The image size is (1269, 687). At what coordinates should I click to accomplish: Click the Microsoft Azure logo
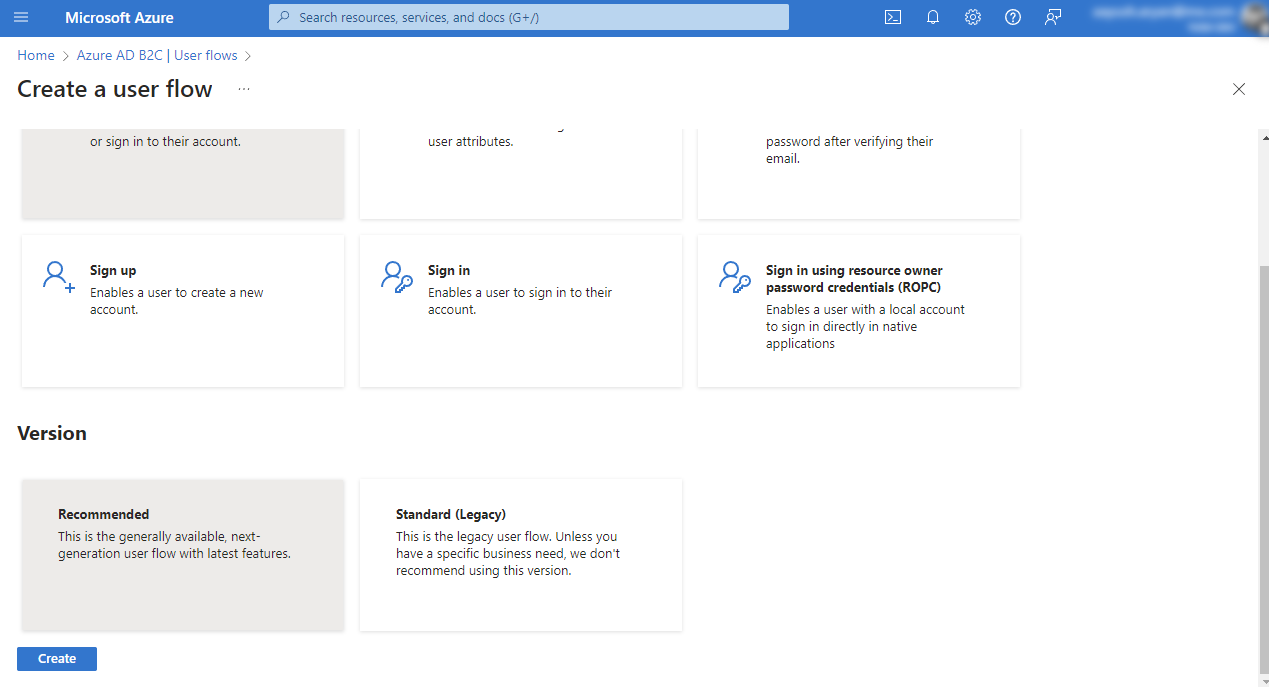tap(119, 17)
